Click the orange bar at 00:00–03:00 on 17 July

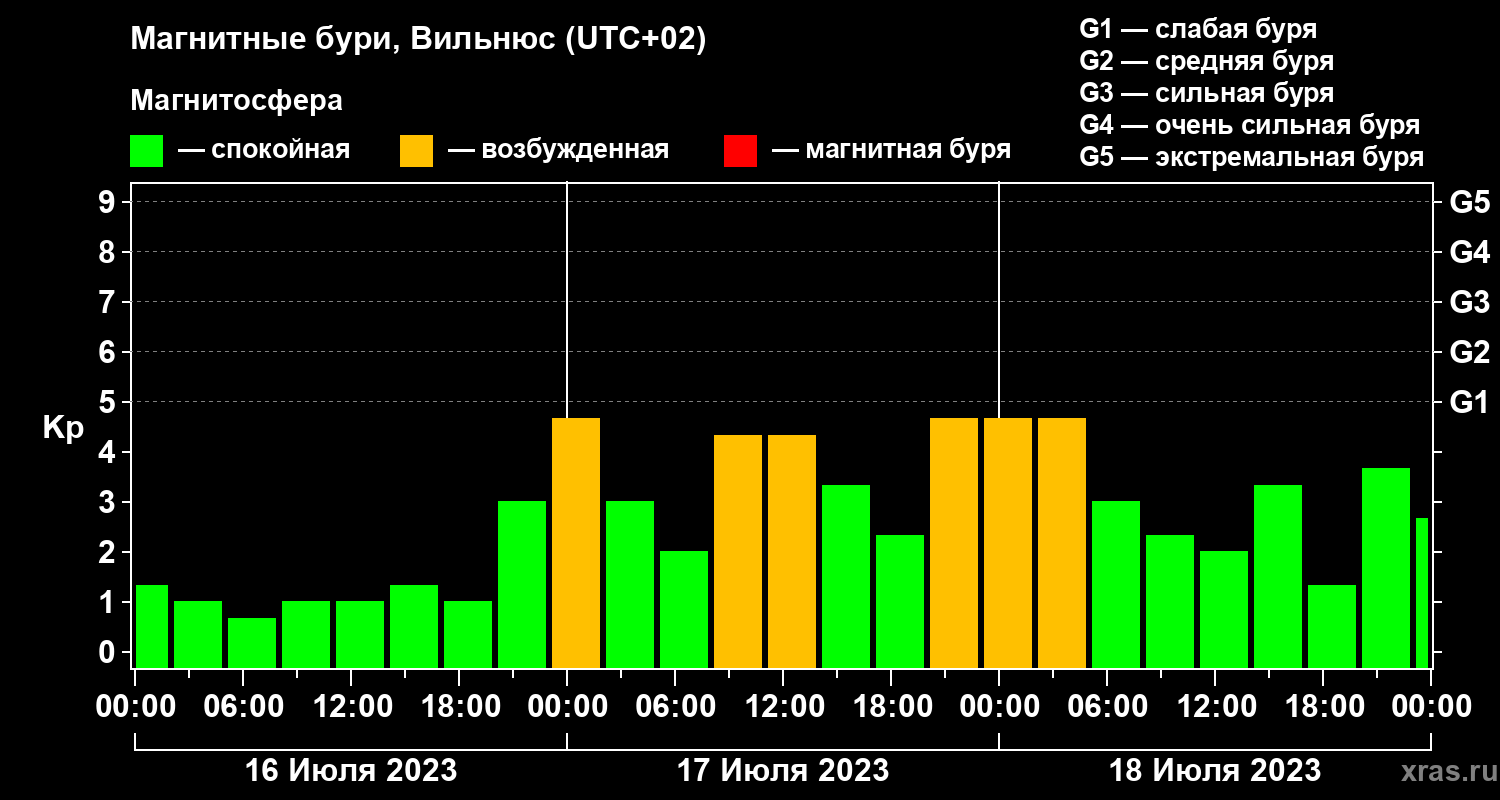pos(576,543)
